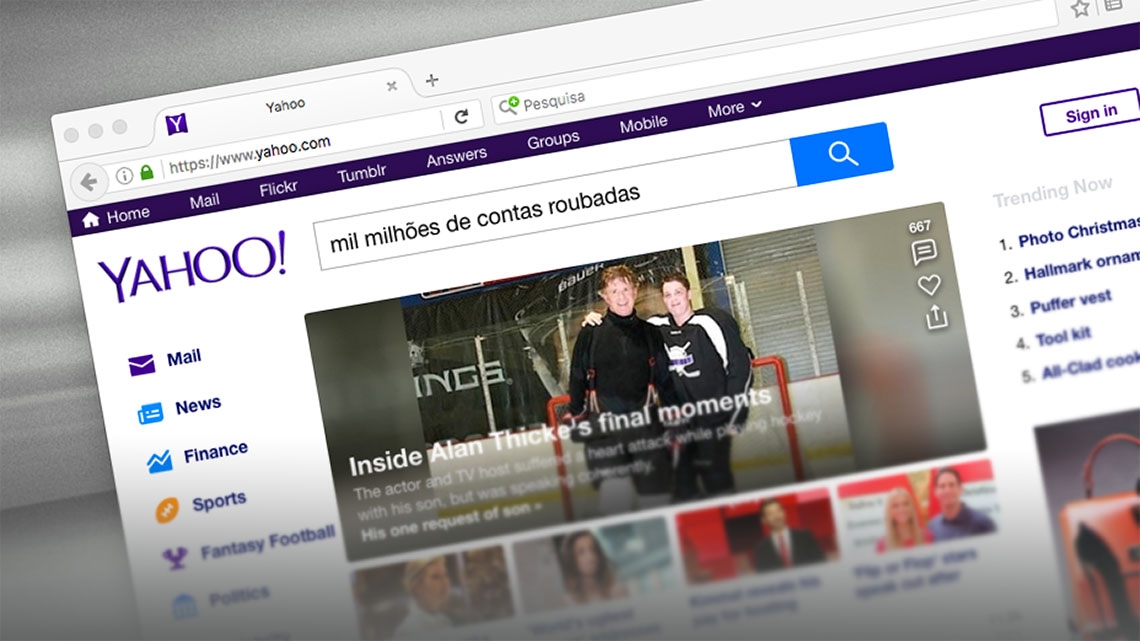Open the News sidebar link

pos(198,405)
